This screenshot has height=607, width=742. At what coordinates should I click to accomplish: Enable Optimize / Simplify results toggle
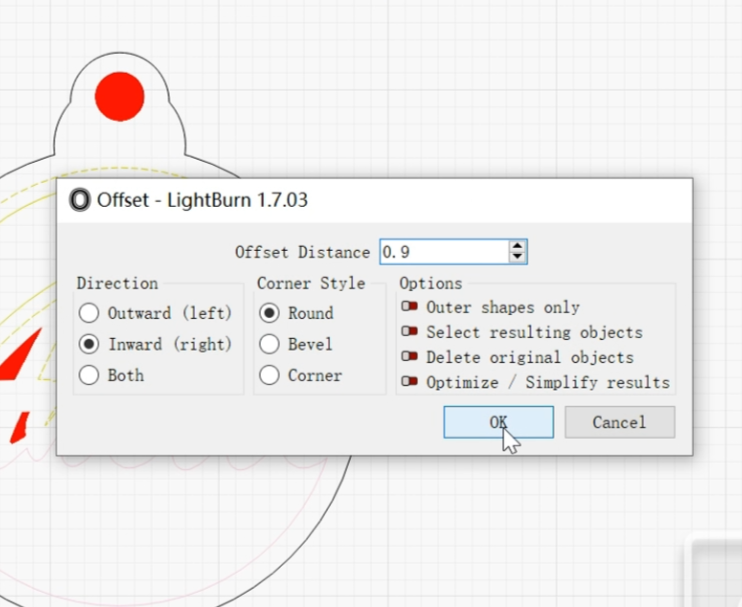tap(409, 382)
